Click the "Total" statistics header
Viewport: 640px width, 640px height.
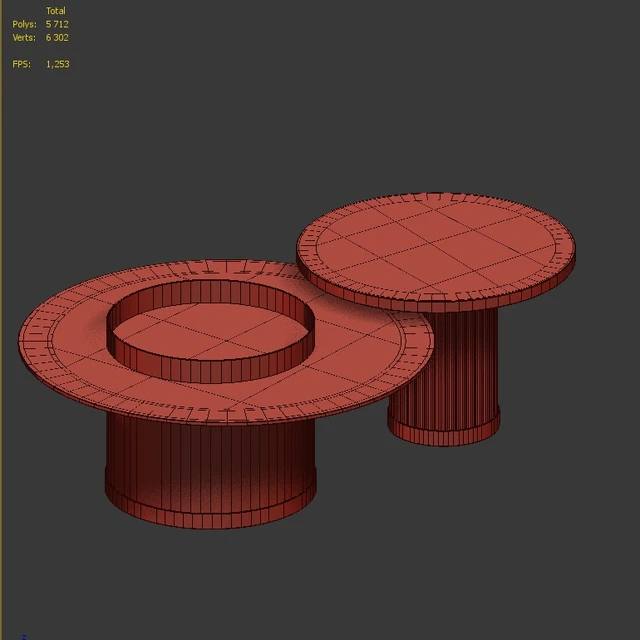pos(56,11)
